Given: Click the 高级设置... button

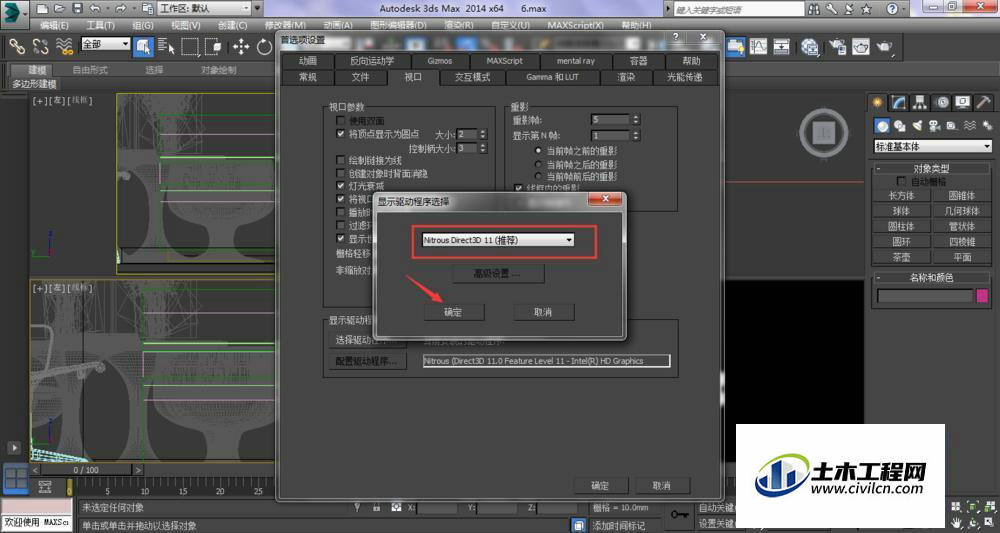Looking at the screenshot, I should 497,274.
